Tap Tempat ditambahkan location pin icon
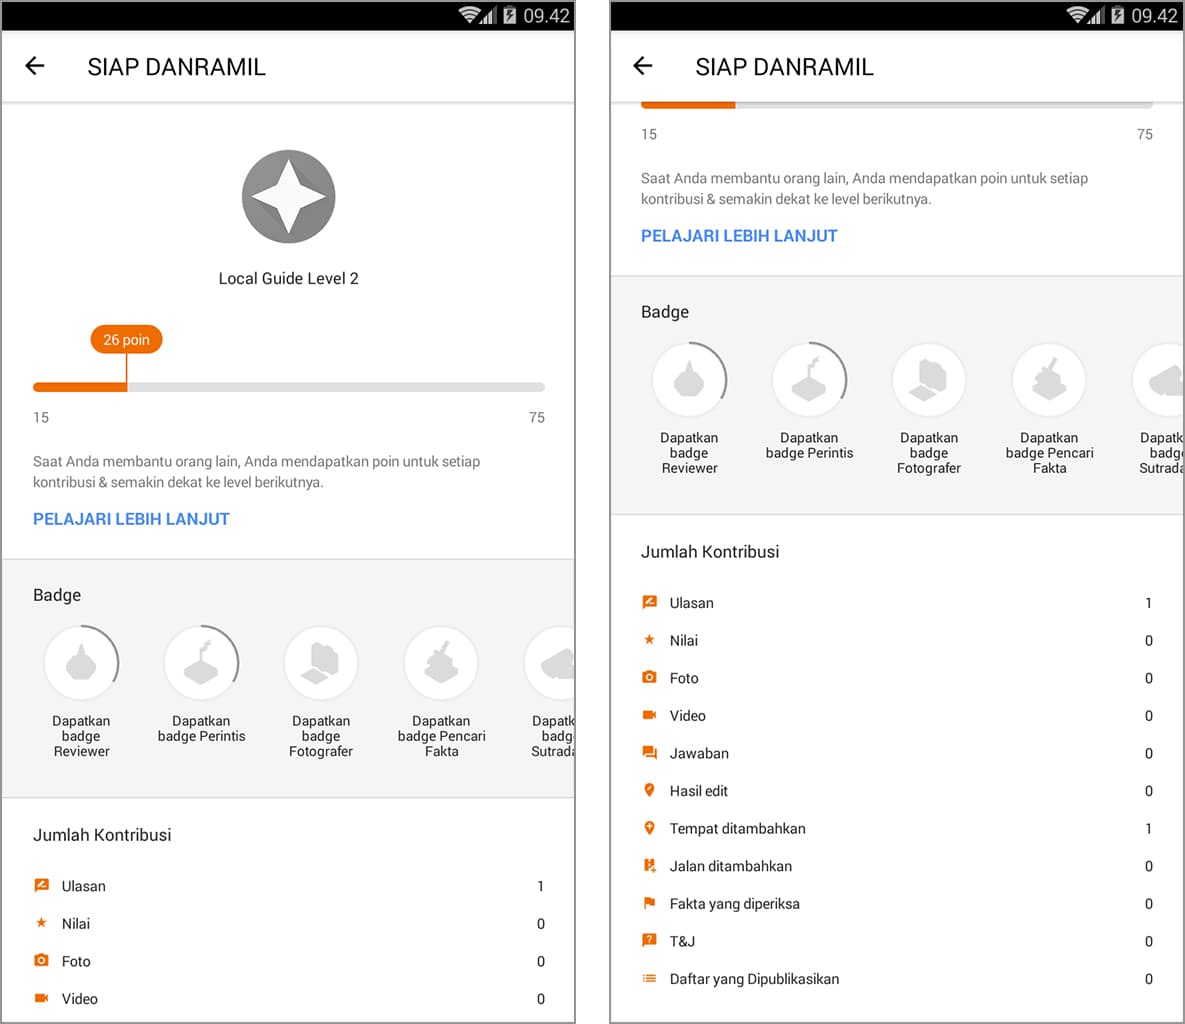 click(x=649, y=828)
